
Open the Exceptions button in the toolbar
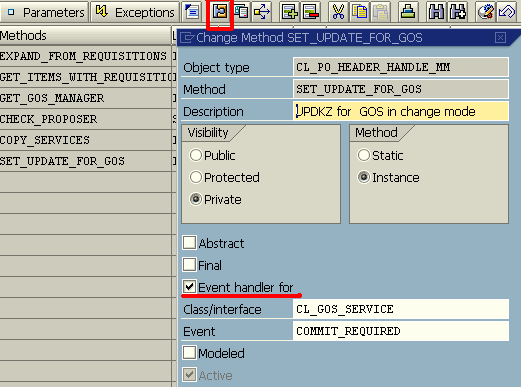135,12
